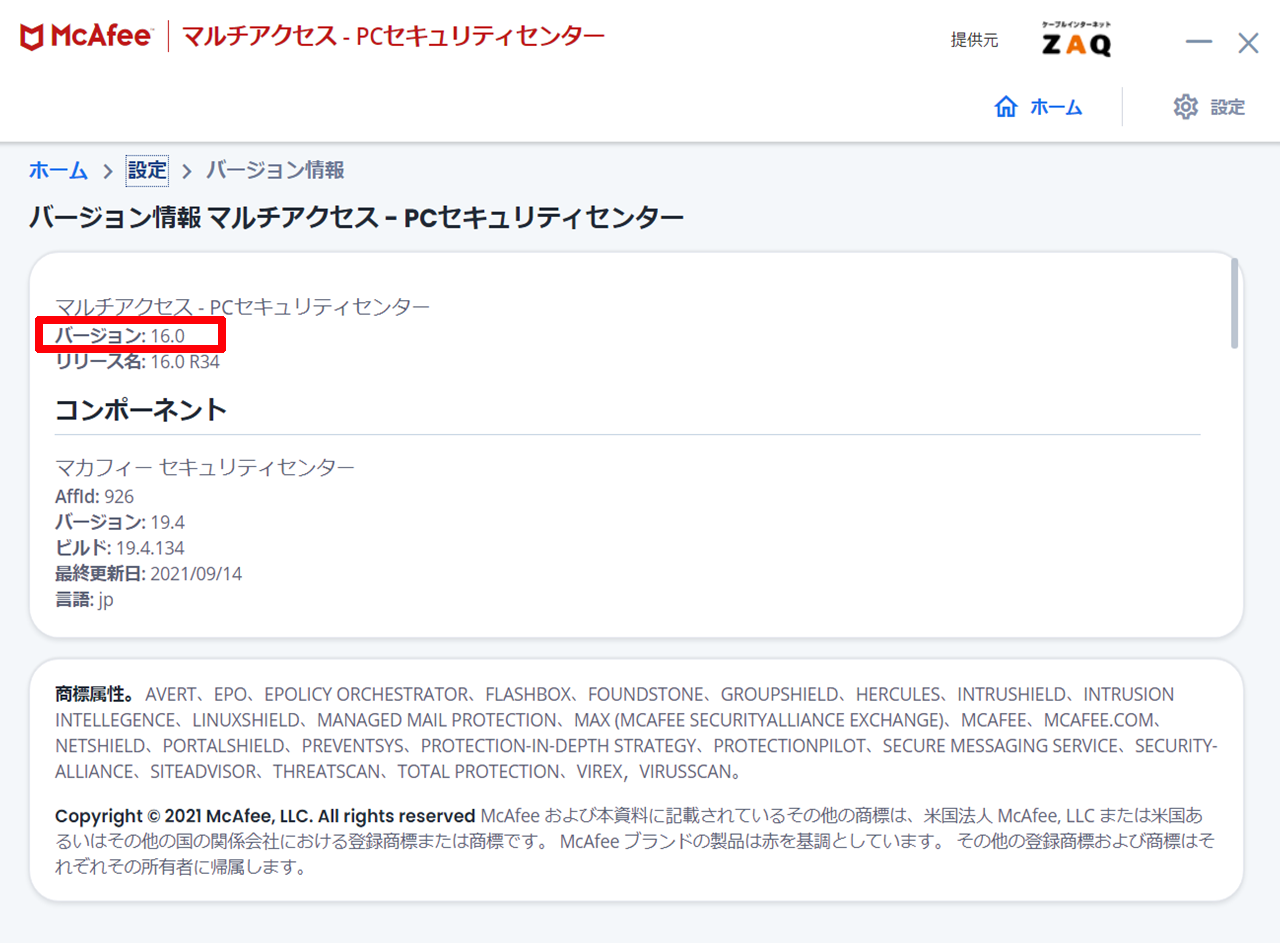Click the page title バージョン情報 マルチアクセス
Image resolution: width=1280 pixels, height=943 pixels.
(x=357, y=218)
